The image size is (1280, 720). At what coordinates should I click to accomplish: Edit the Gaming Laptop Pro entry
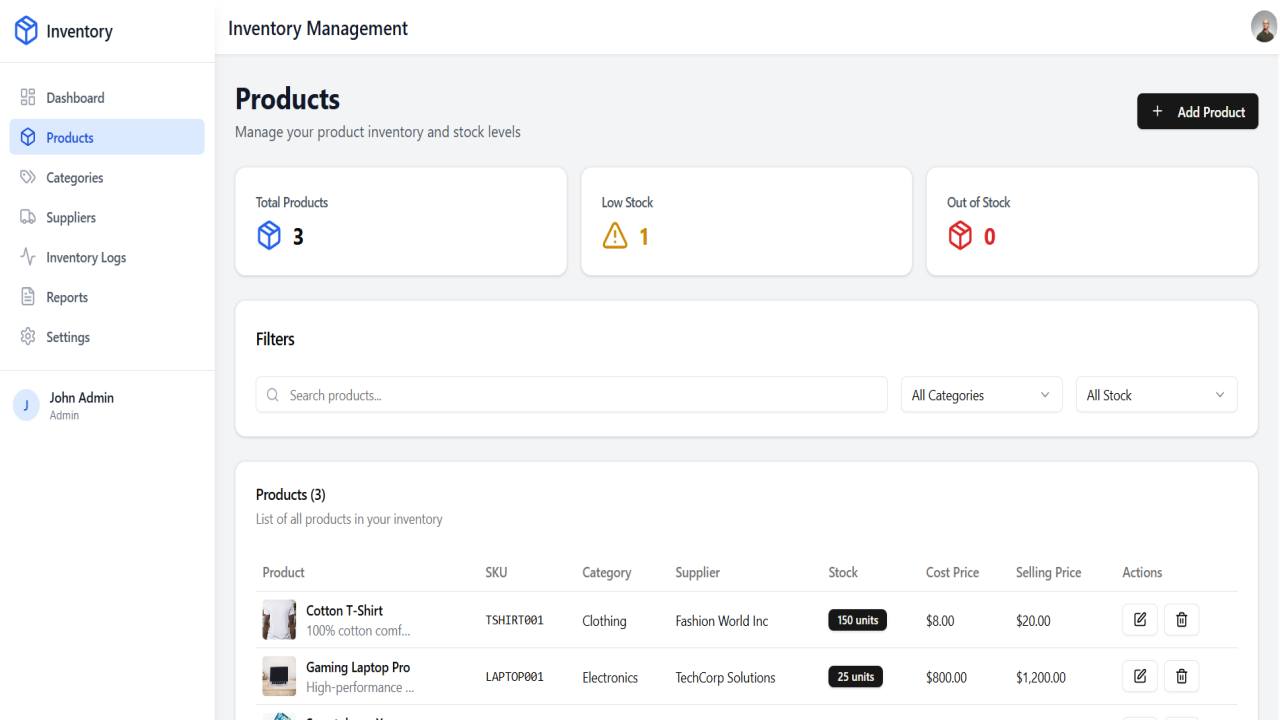tap(1140, 677)
